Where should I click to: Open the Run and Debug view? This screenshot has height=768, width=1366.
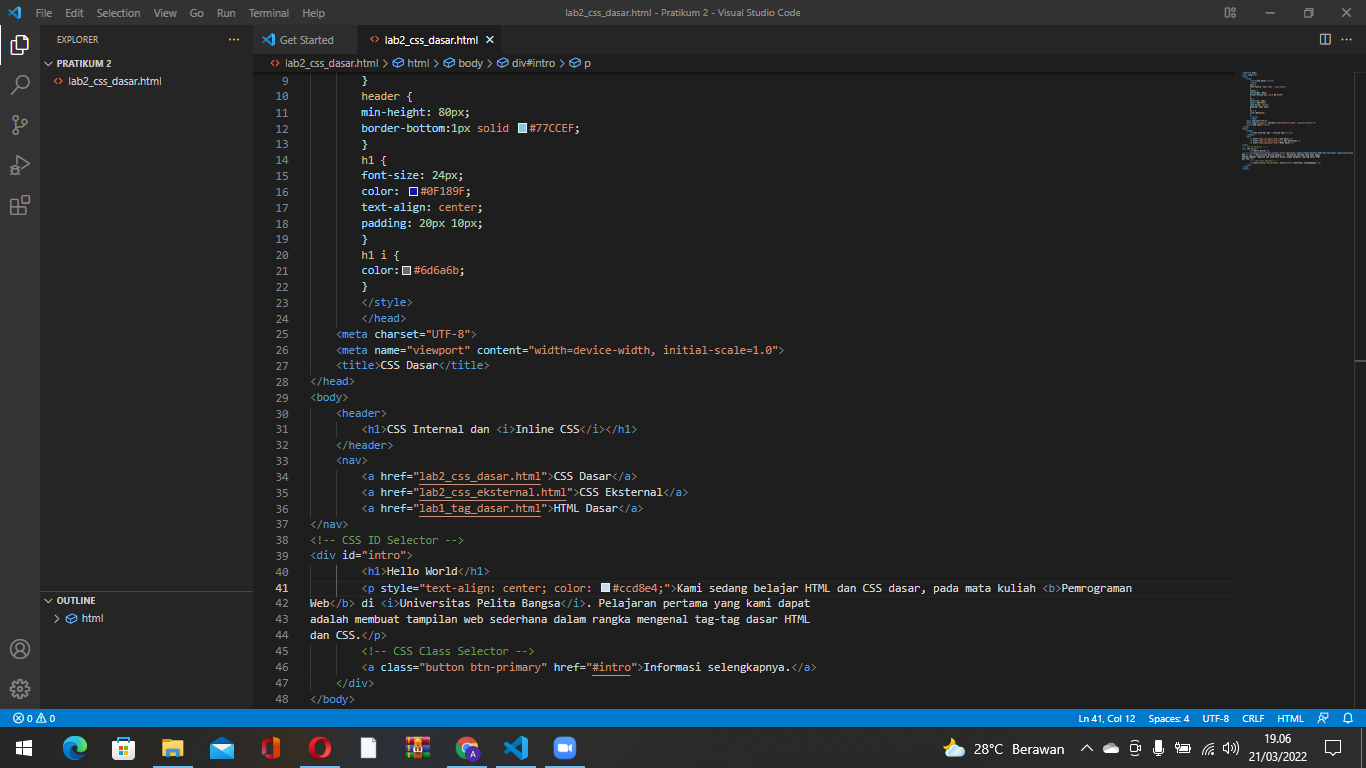pos(20,165)
